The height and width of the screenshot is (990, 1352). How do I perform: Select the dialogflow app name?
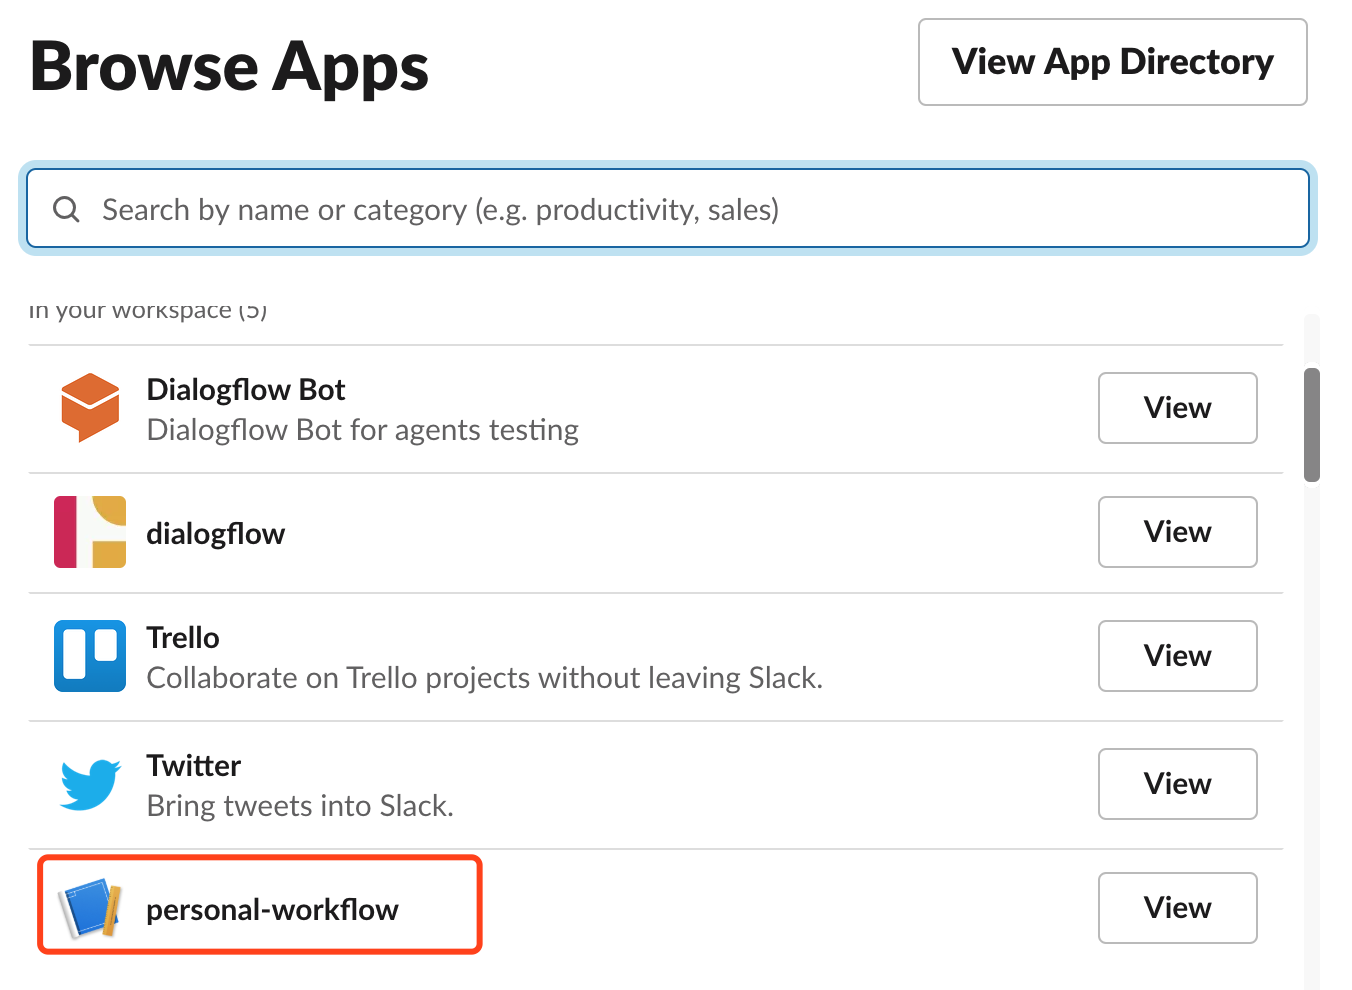[x=216, y=534]
